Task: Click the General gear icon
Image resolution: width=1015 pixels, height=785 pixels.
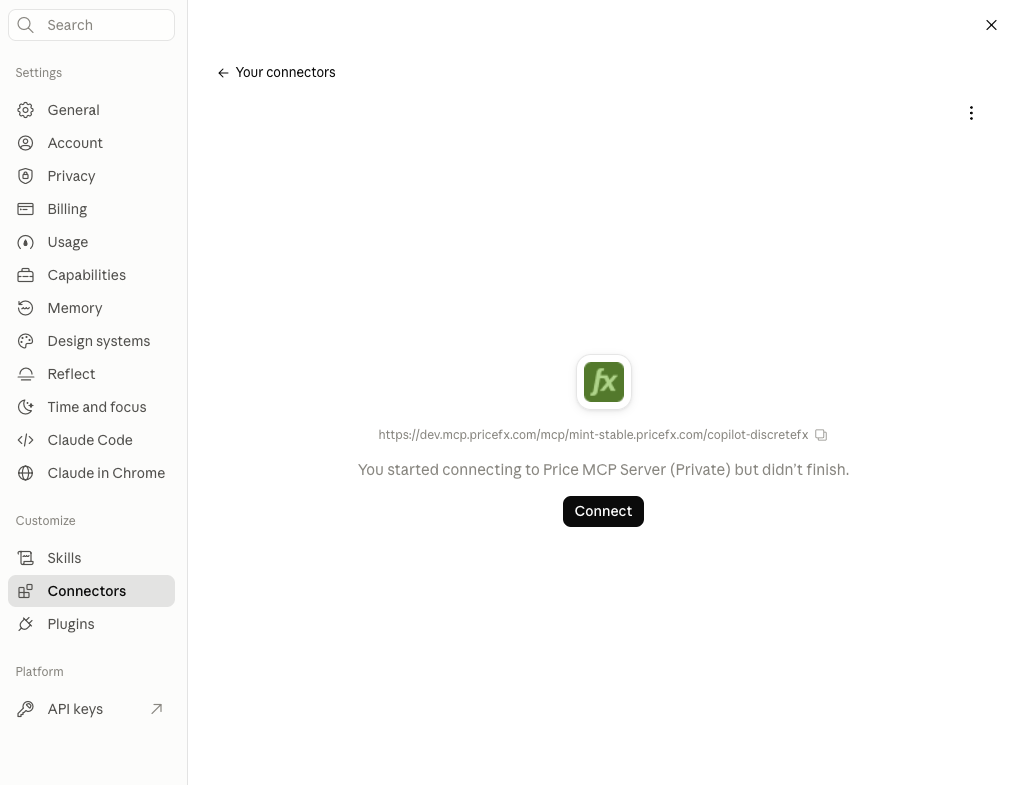Action: coord(25,110)
